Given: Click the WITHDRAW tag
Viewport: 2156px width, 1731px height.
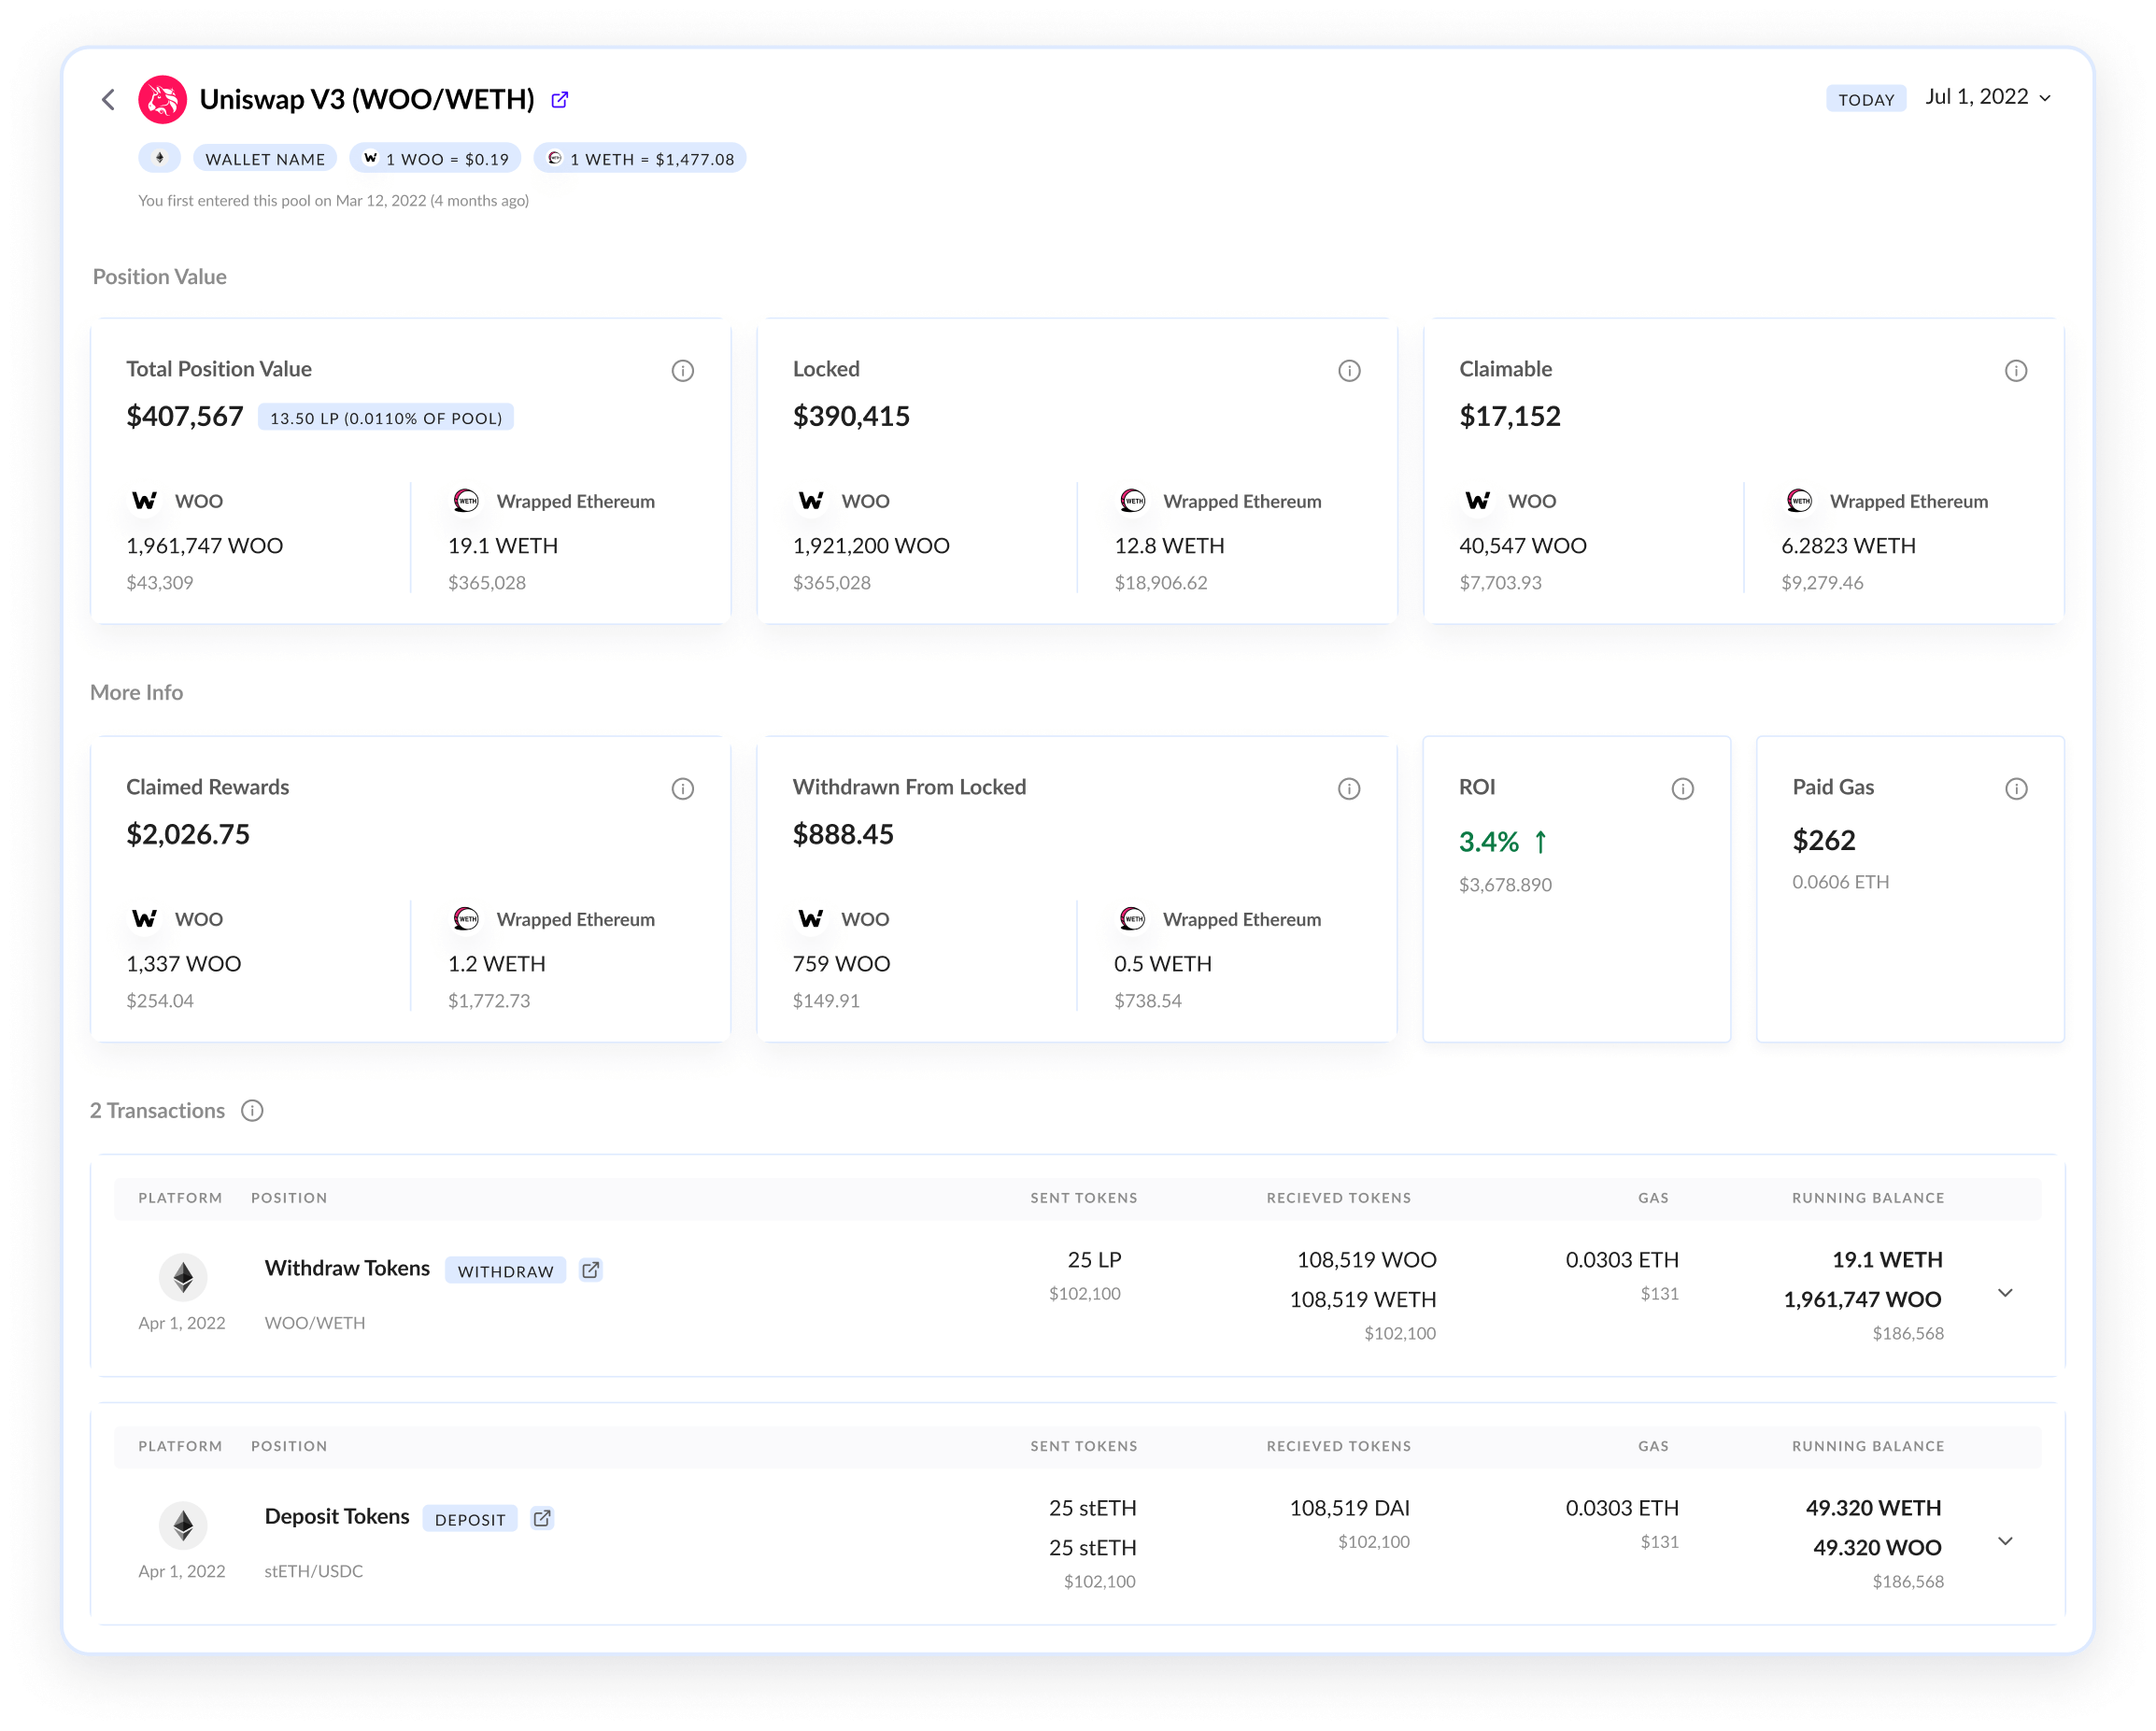Looking at the screenshot, I should click(506, 1271).
